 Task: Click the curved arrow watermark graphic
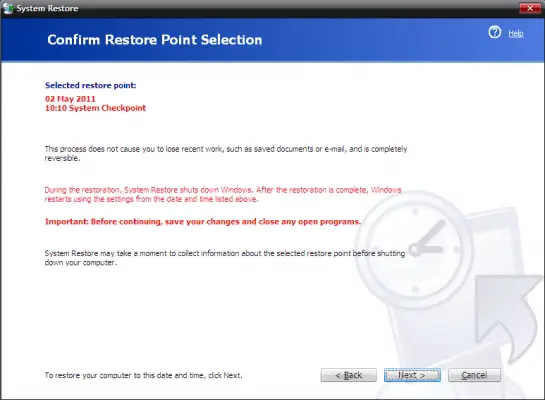click(x=505, y=317)
